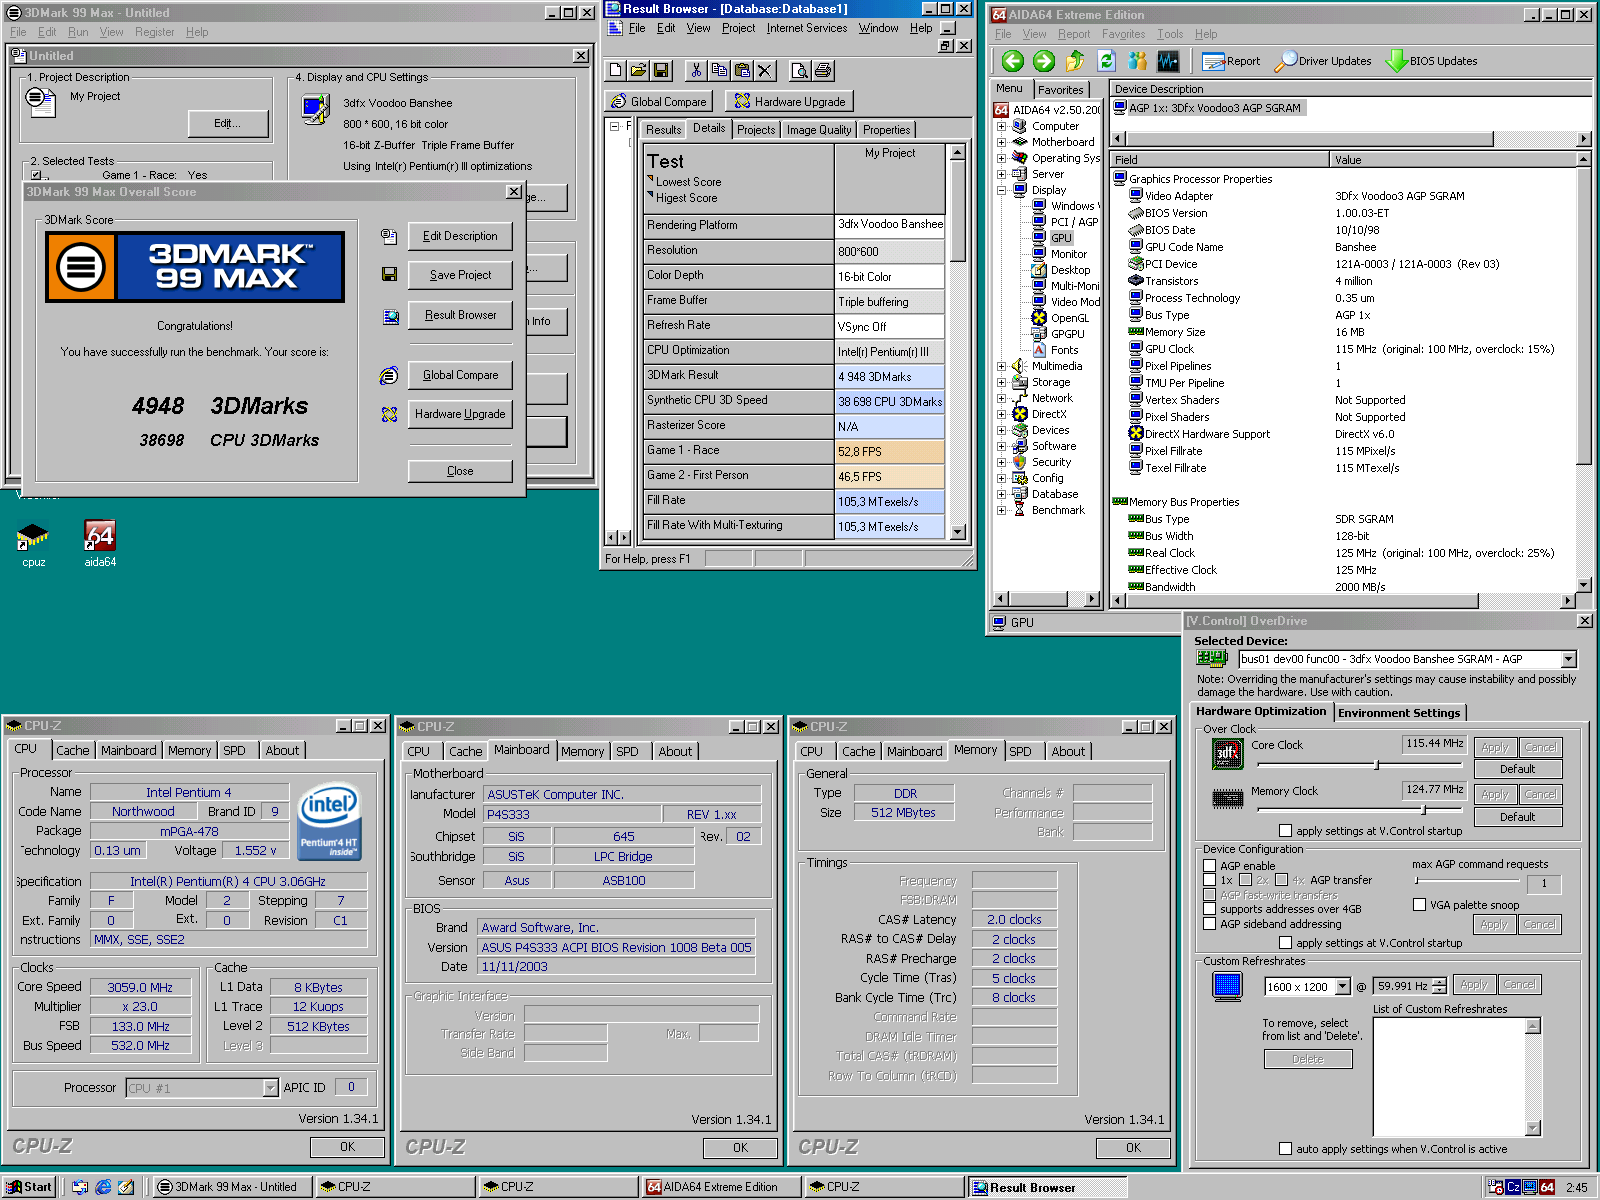Open the CPU-Z Processor CPU #1 dropdown
The height and width of the screenshot is (1200, 1600).
coord(270,1088)
